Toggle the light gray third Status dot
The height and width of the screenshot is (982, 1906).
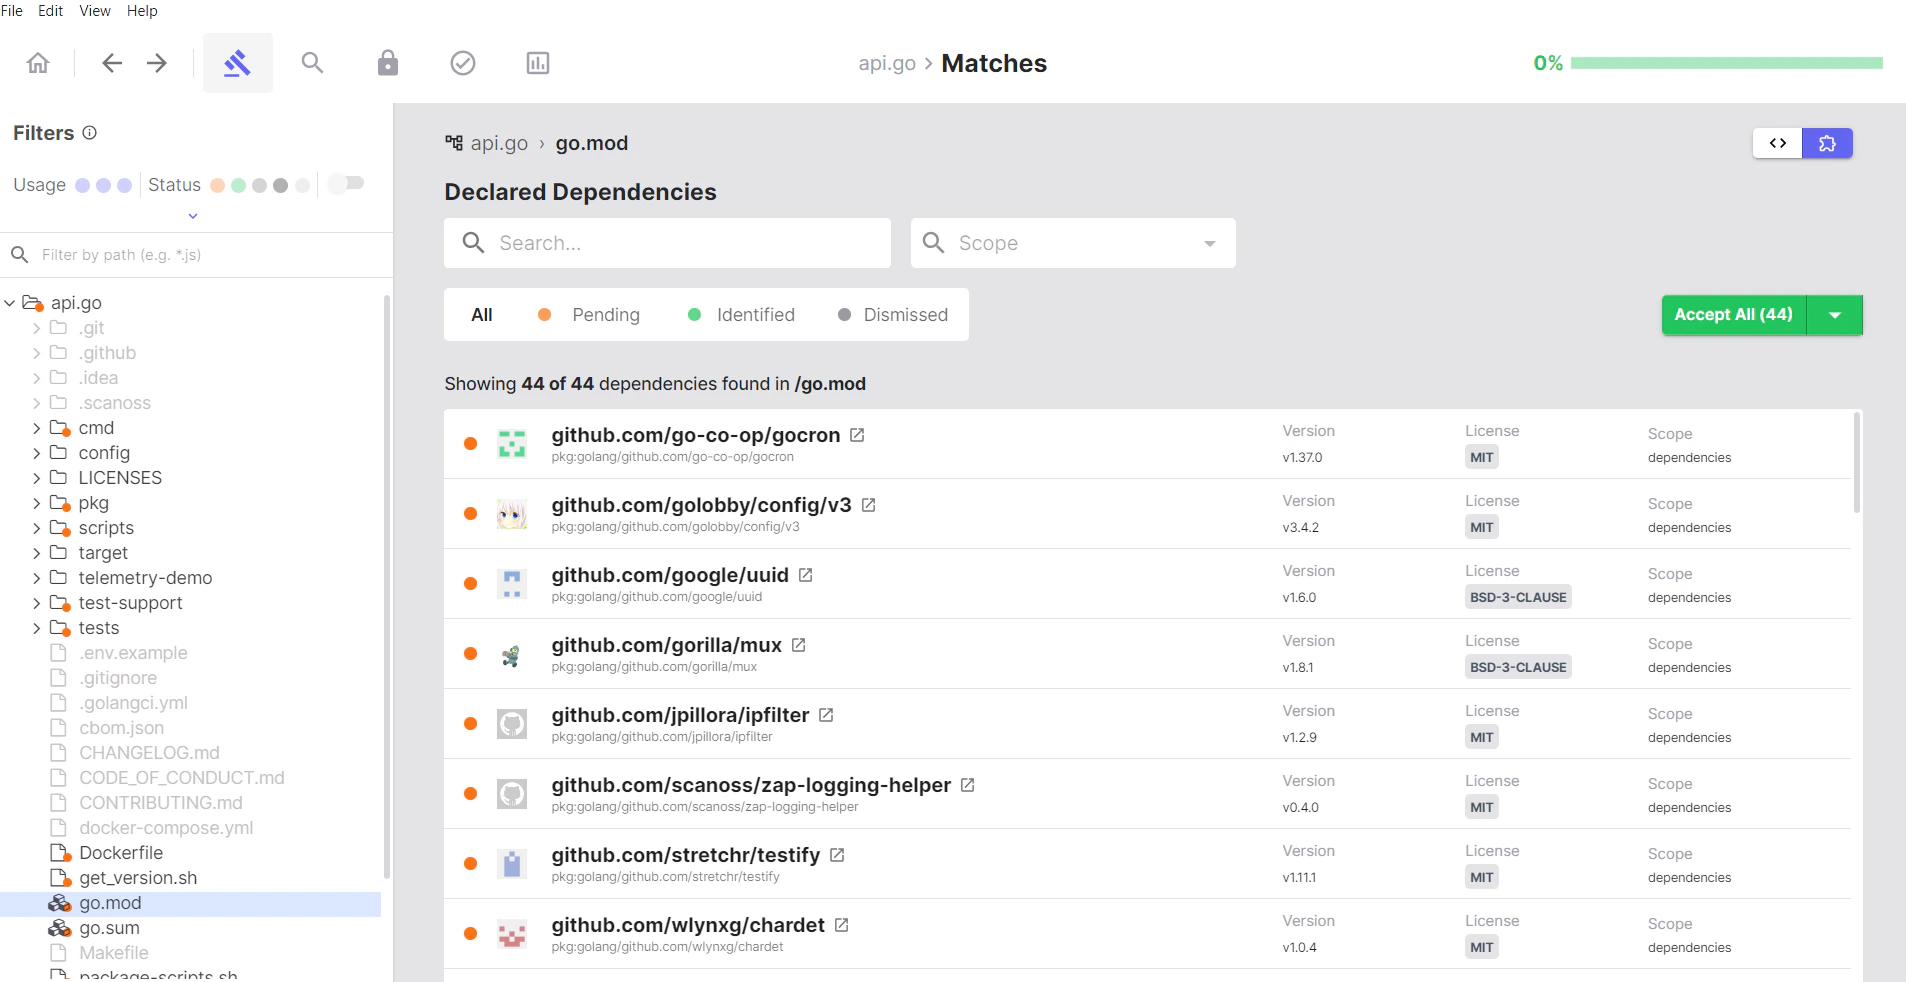point(259,185)
